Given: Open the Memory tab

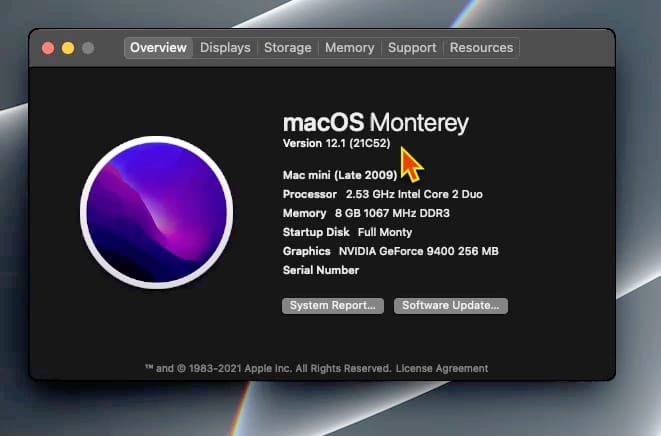Looking at the screenshot, I should click(x=349, y=48).
